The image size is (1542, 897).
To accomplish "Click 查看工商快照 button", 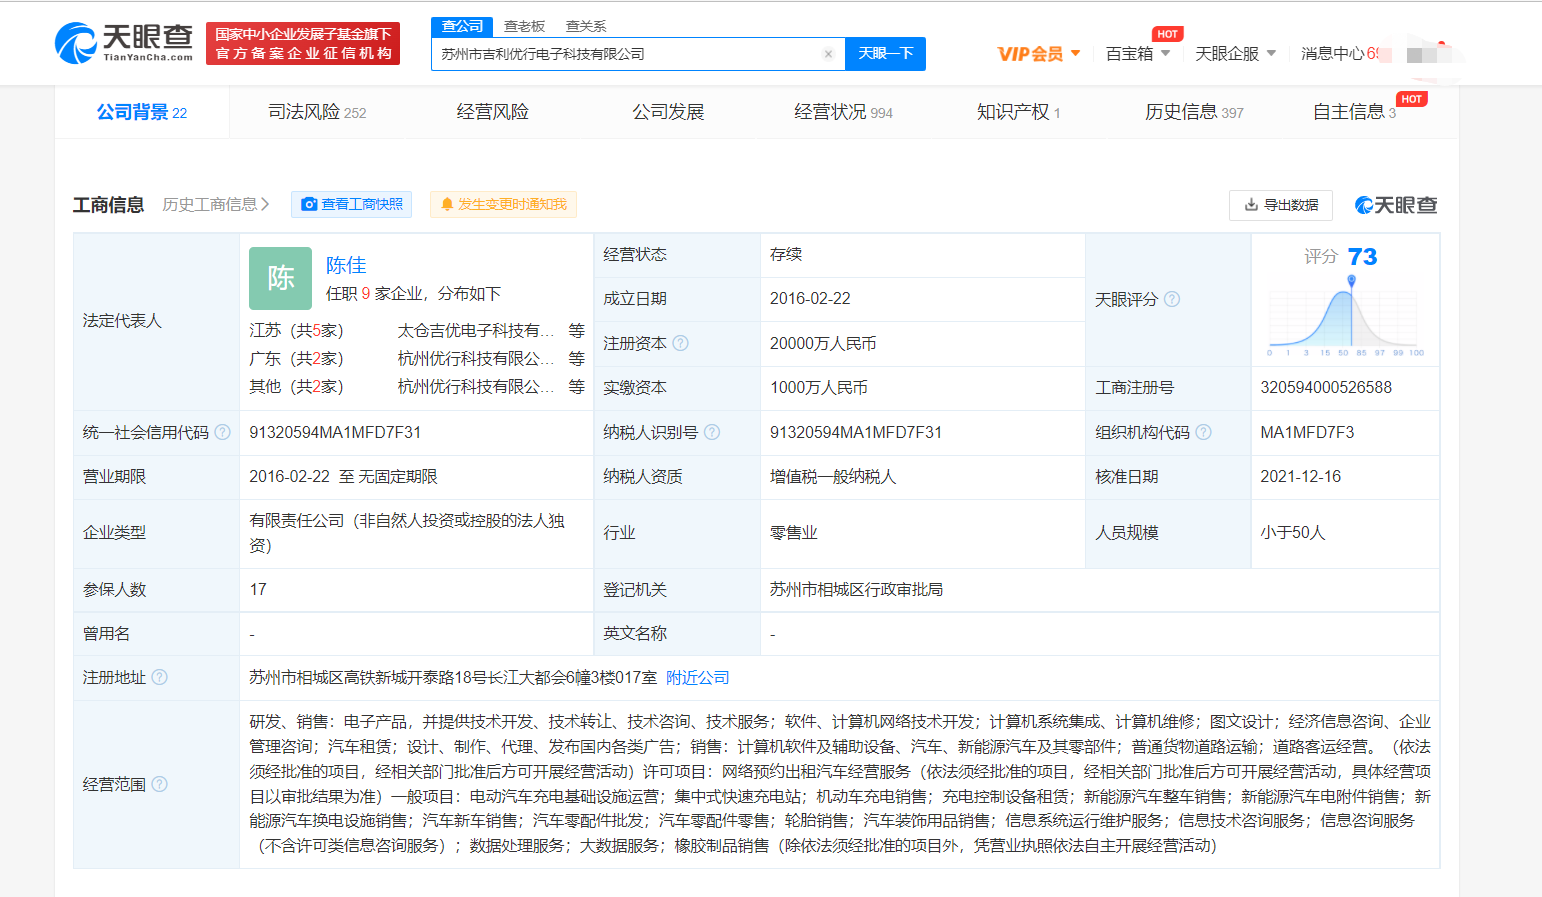I will point(352,204).
